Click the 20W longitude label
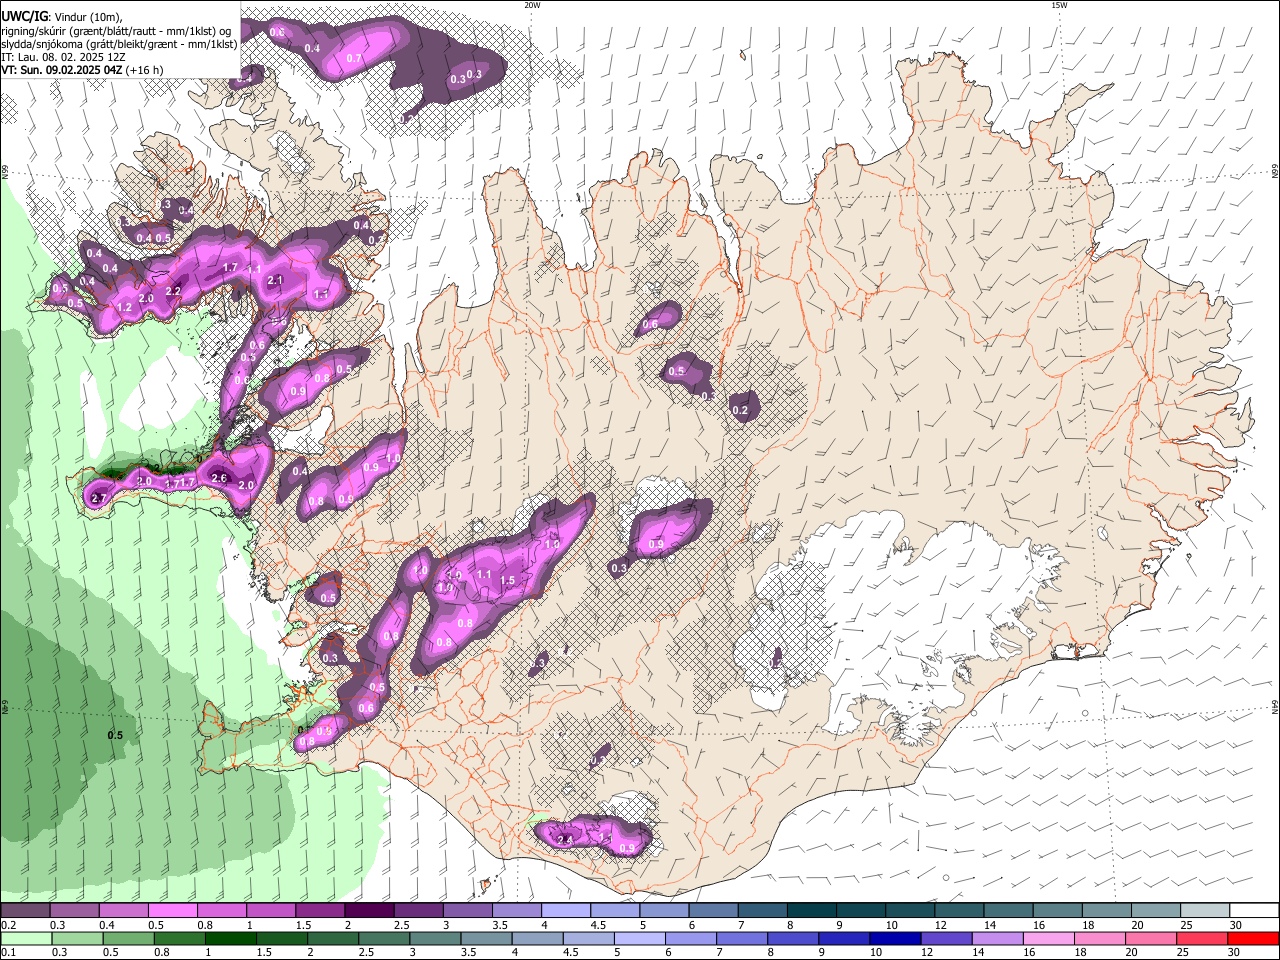The height and width of the screenshot is (960, 1280). (x=532, y=4)
